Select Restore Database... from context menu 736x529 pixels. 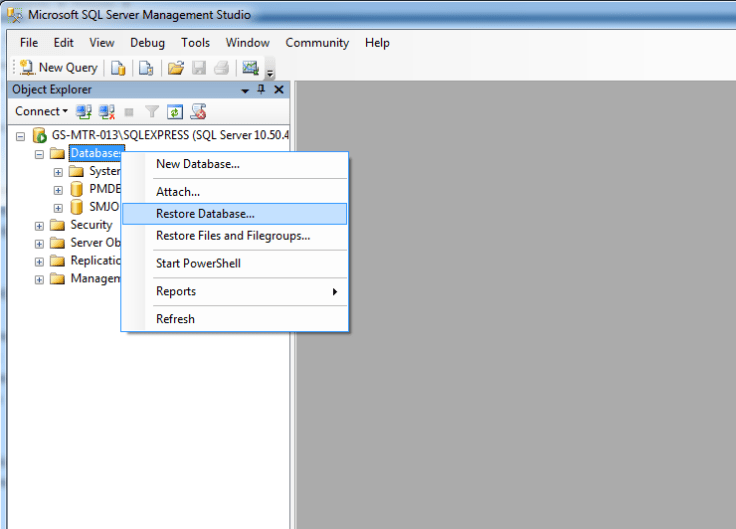pyautogui.click(x=205, y=214)
